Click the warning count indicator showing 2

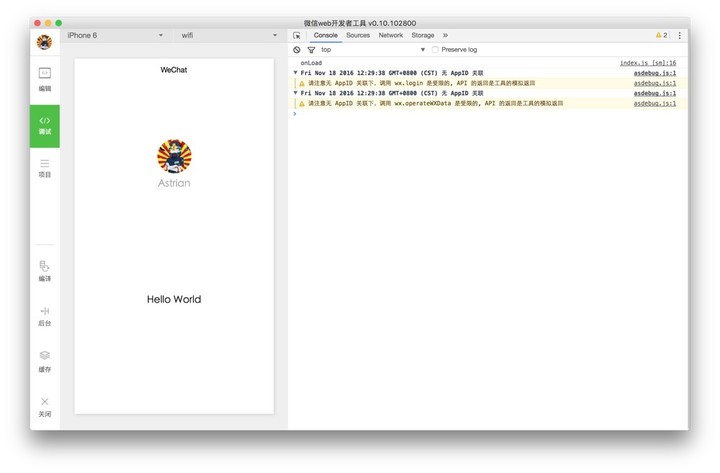[662, 35]
